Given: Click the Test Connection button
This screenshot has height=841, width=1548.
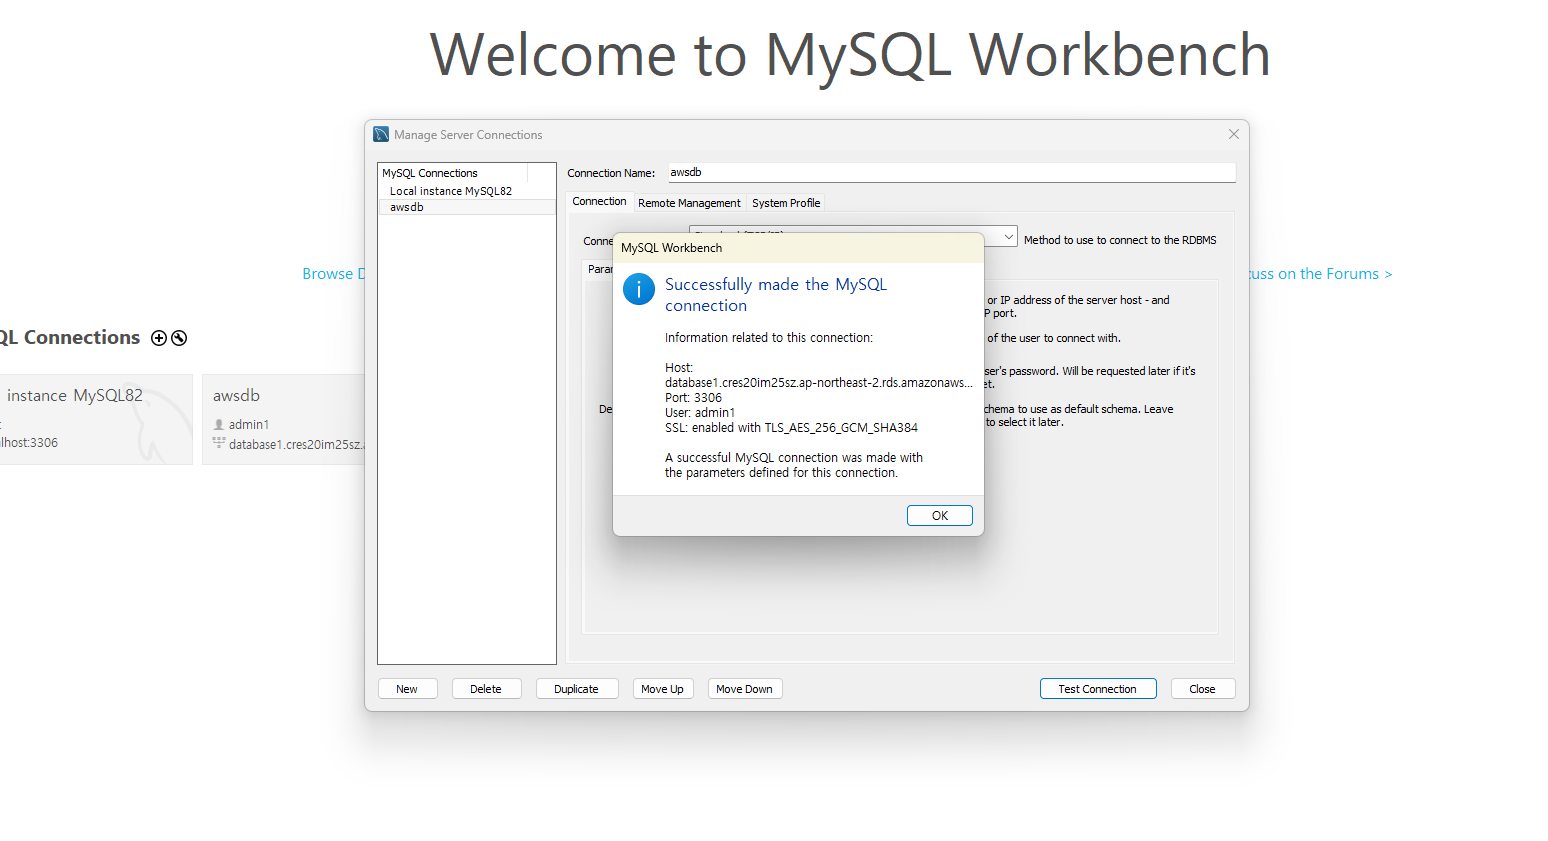Looking at the screenshot, I should pyautogui.click(x=1097, y=689).
